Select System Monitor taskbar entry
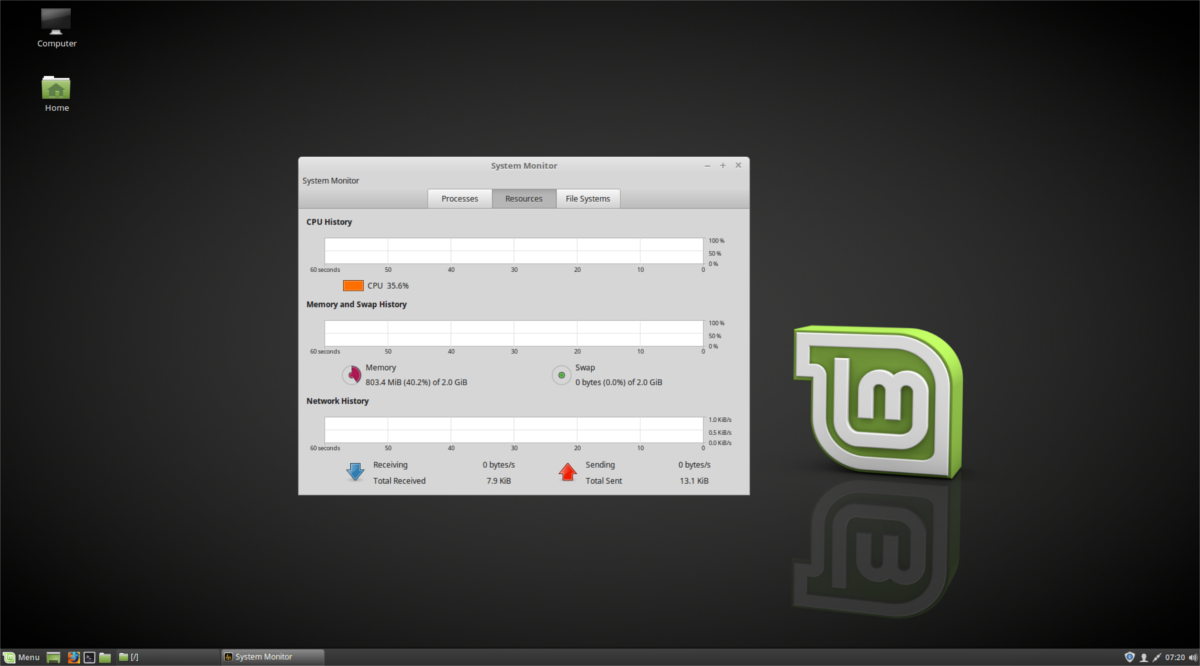1200x666 pixels. 273,657
